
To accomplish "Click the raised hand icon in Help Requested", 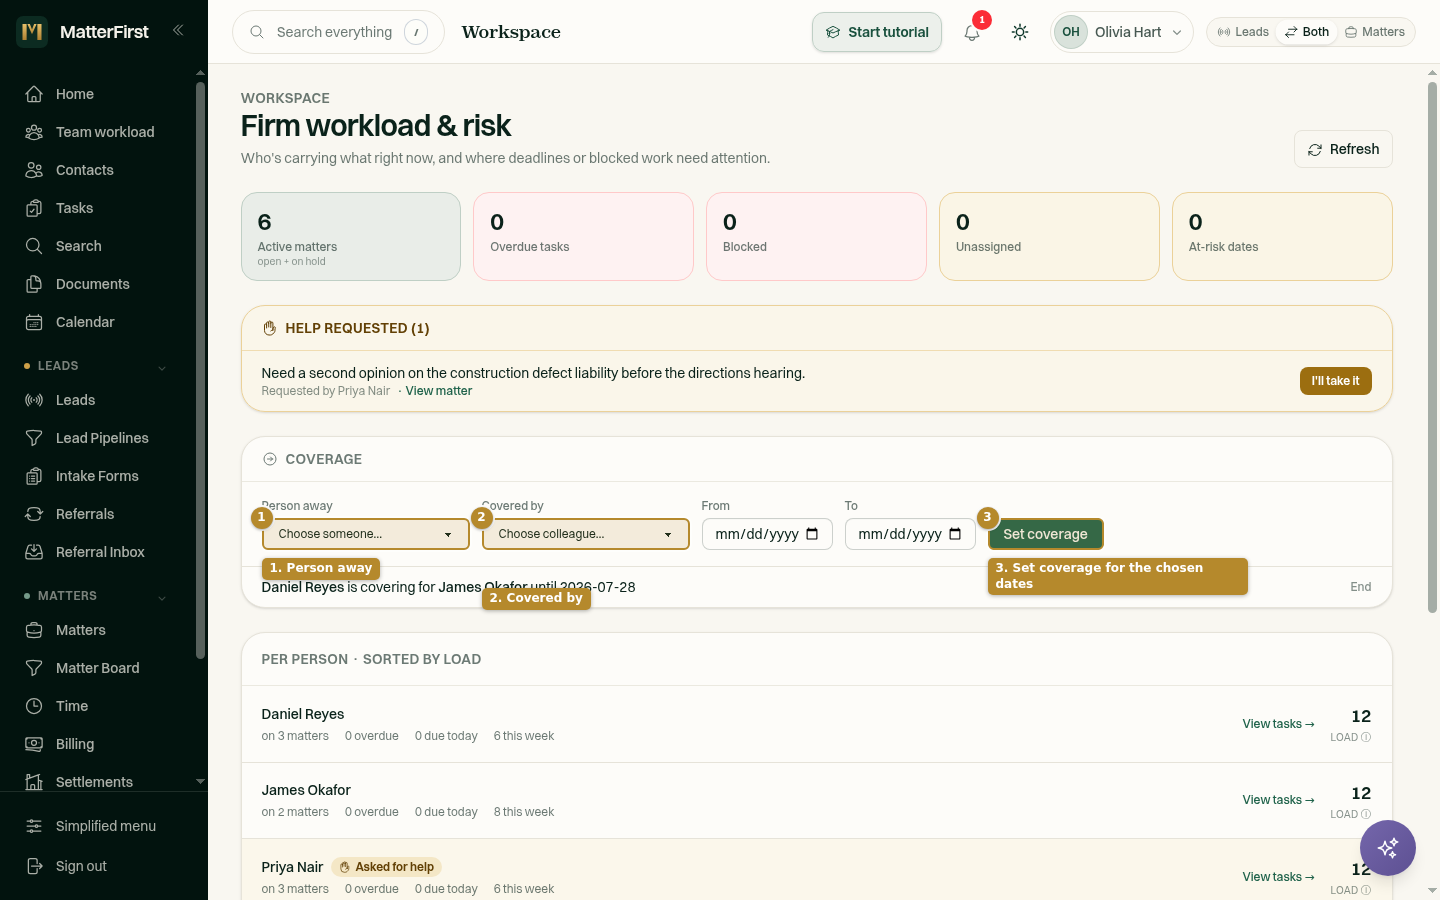I will [x=269, y=328].
